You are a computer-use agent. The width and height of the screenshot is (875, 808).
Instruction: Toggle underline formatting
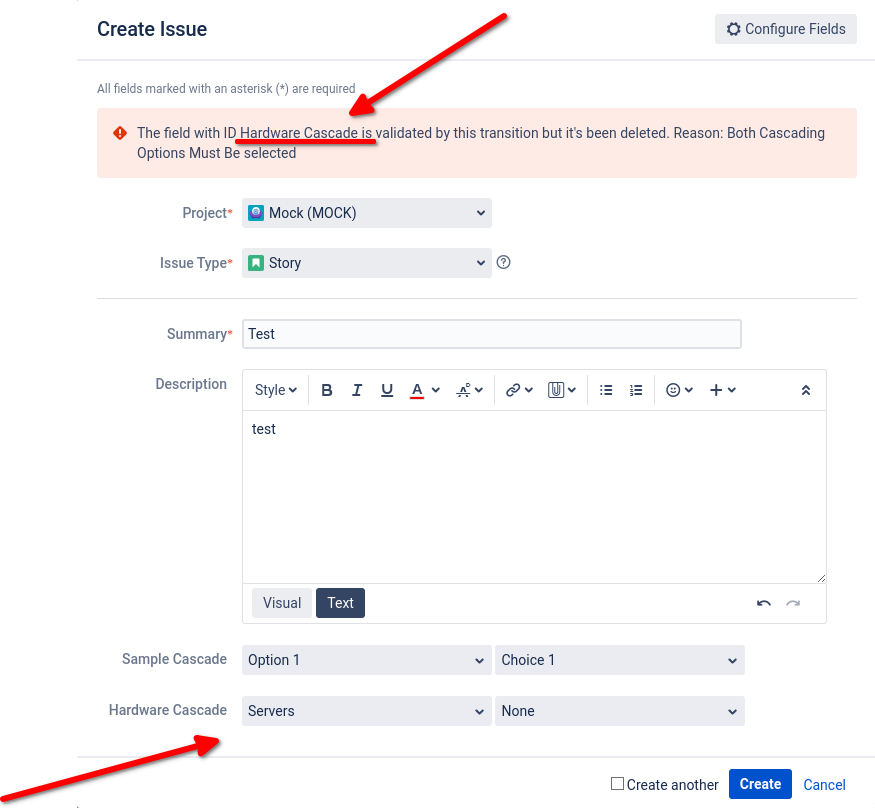pos(387,389)
